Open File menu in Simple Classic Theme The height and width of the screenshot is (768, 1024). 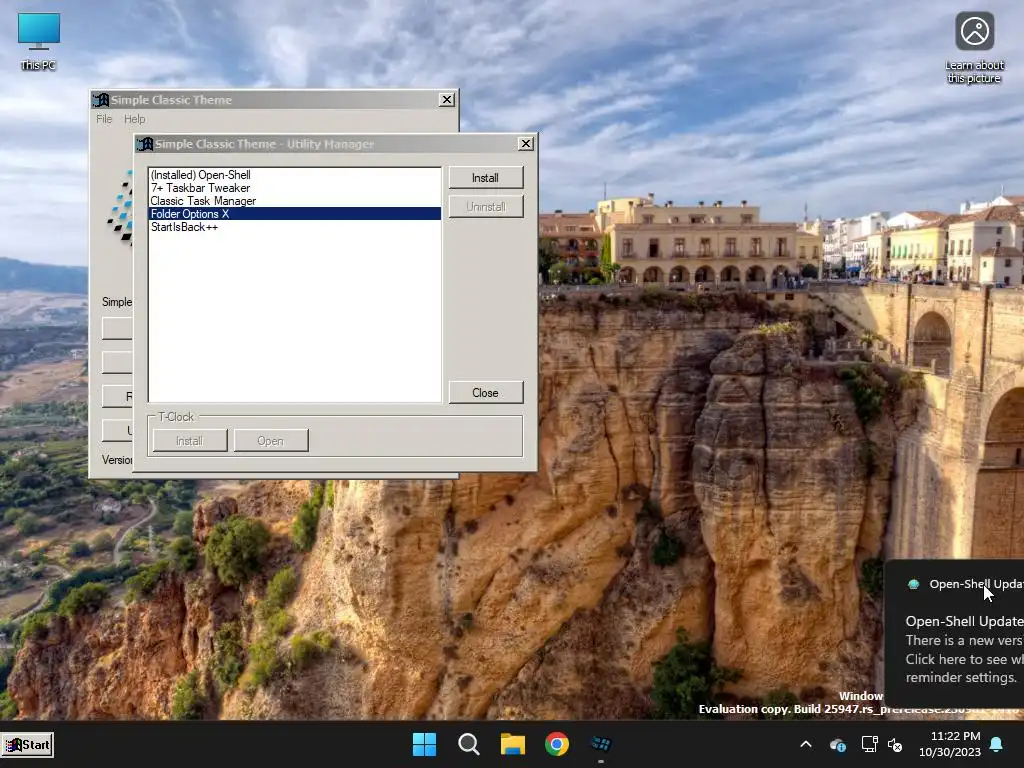[104, 119]
